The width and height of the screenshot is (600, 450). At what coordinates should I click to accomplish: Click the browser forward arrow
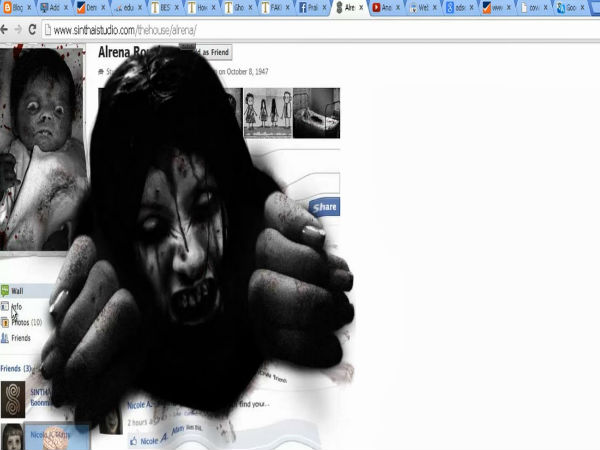[x=18, y=29]
